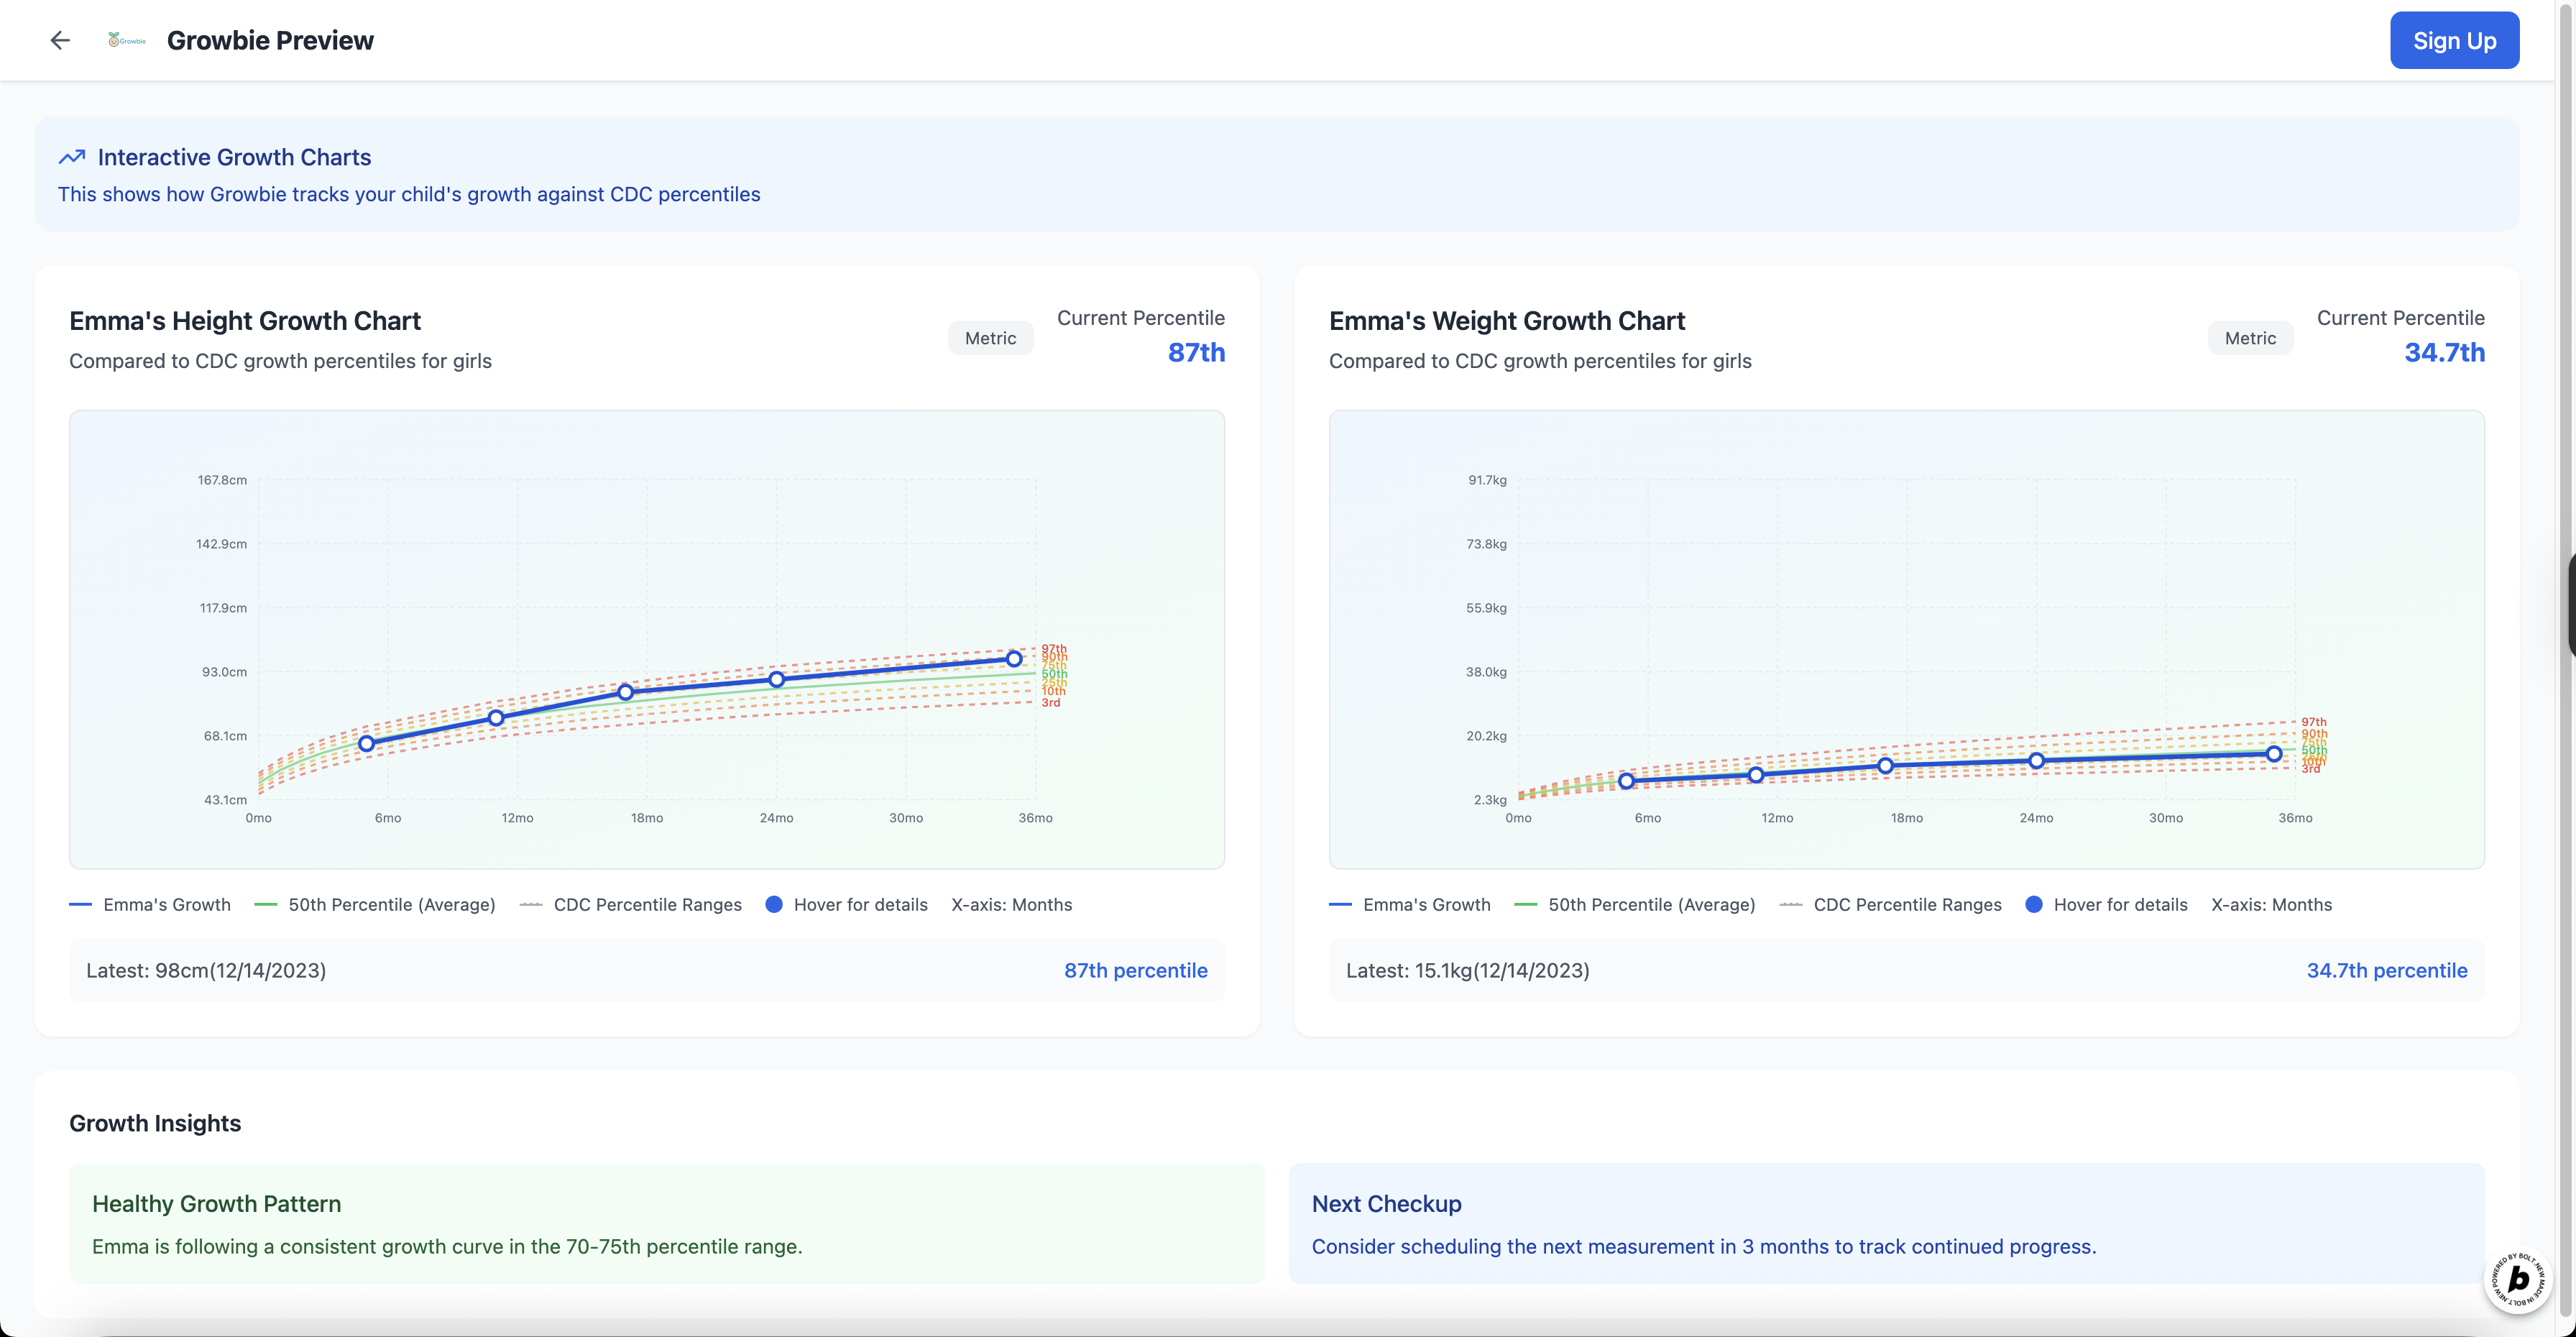2576x1337 pixels.
Task: Select the 5-month data point on height chart
Action: 367,744
